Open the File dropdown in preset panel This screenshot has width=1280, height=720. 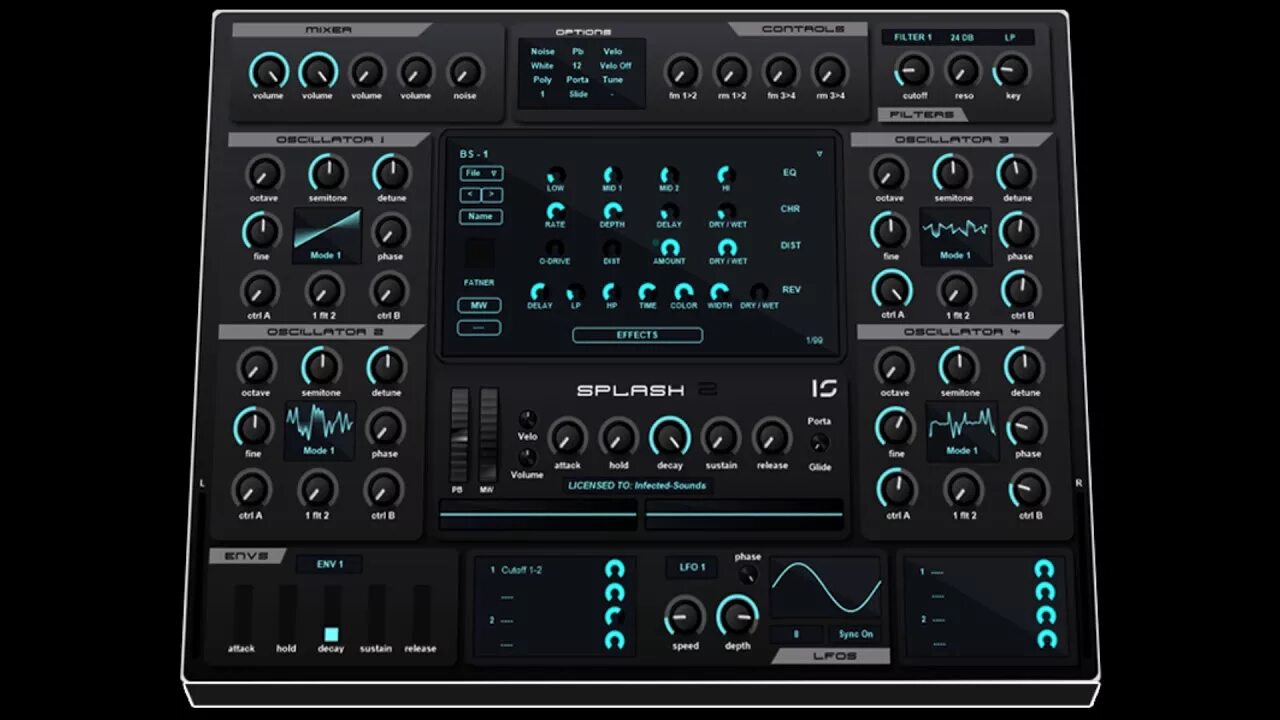pos(482,173)
